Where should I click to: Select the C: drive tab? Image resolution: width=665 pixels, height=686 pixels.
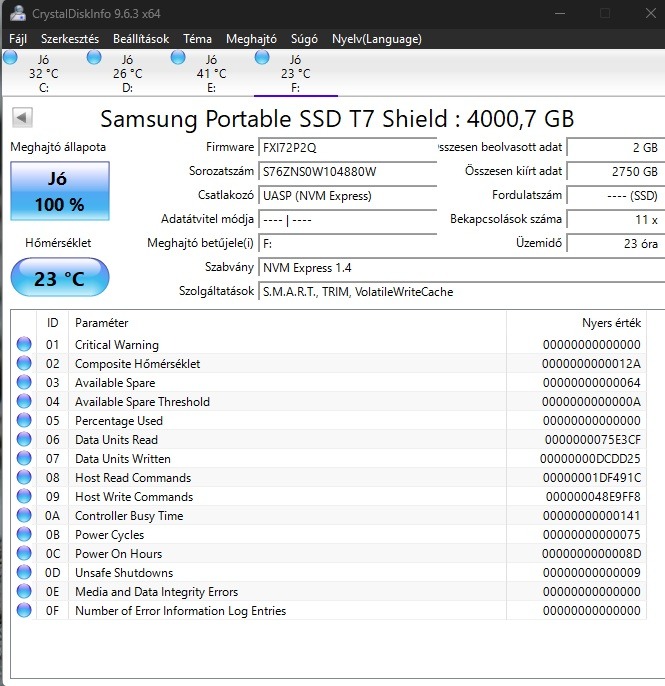coord(43,74)
